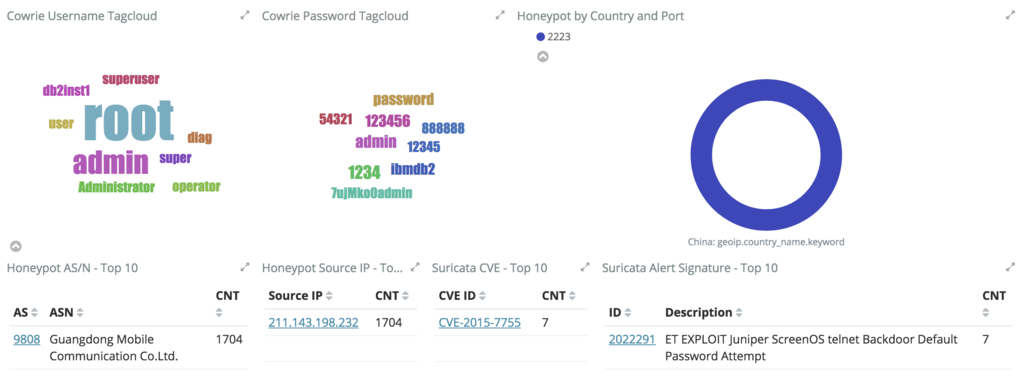Click 'Administrator' username tag

[x=116, y=188]
